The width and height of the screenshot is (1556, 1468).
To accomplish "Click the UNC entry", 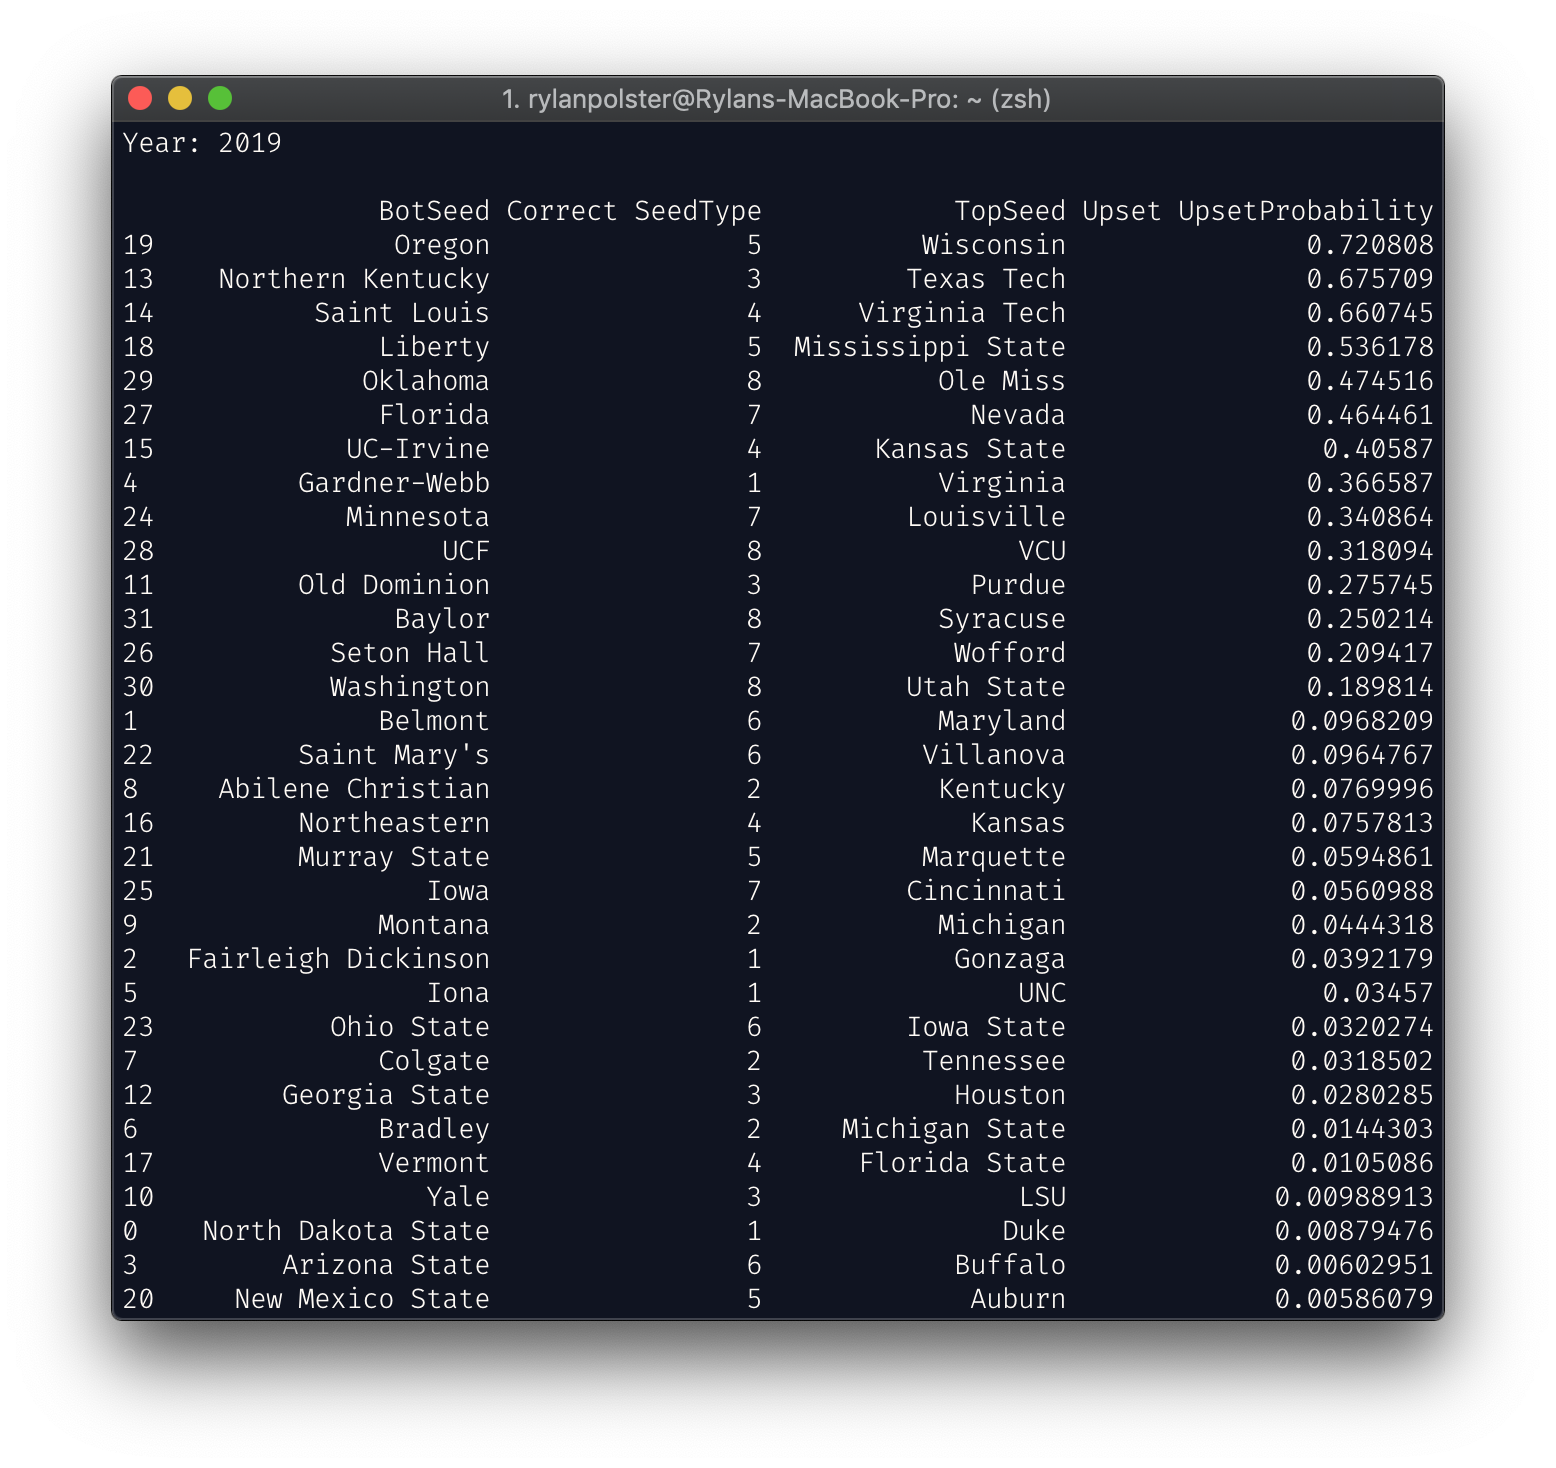I will [x=1042, y=993].
